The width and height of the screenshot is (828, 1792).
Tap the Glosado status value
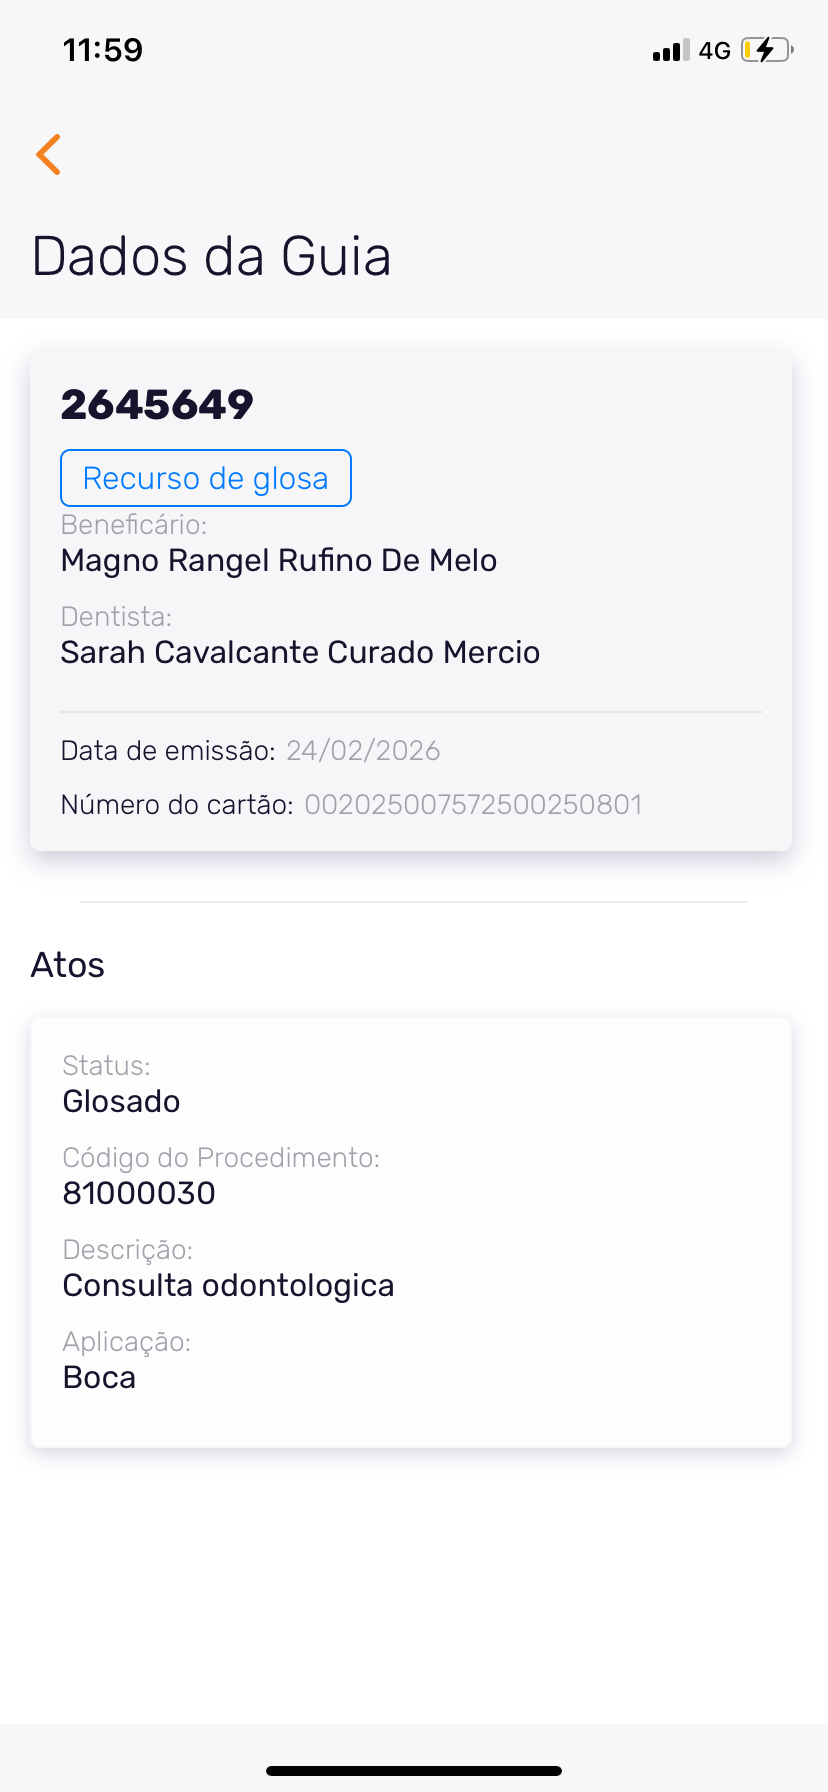pos(121,1101)
